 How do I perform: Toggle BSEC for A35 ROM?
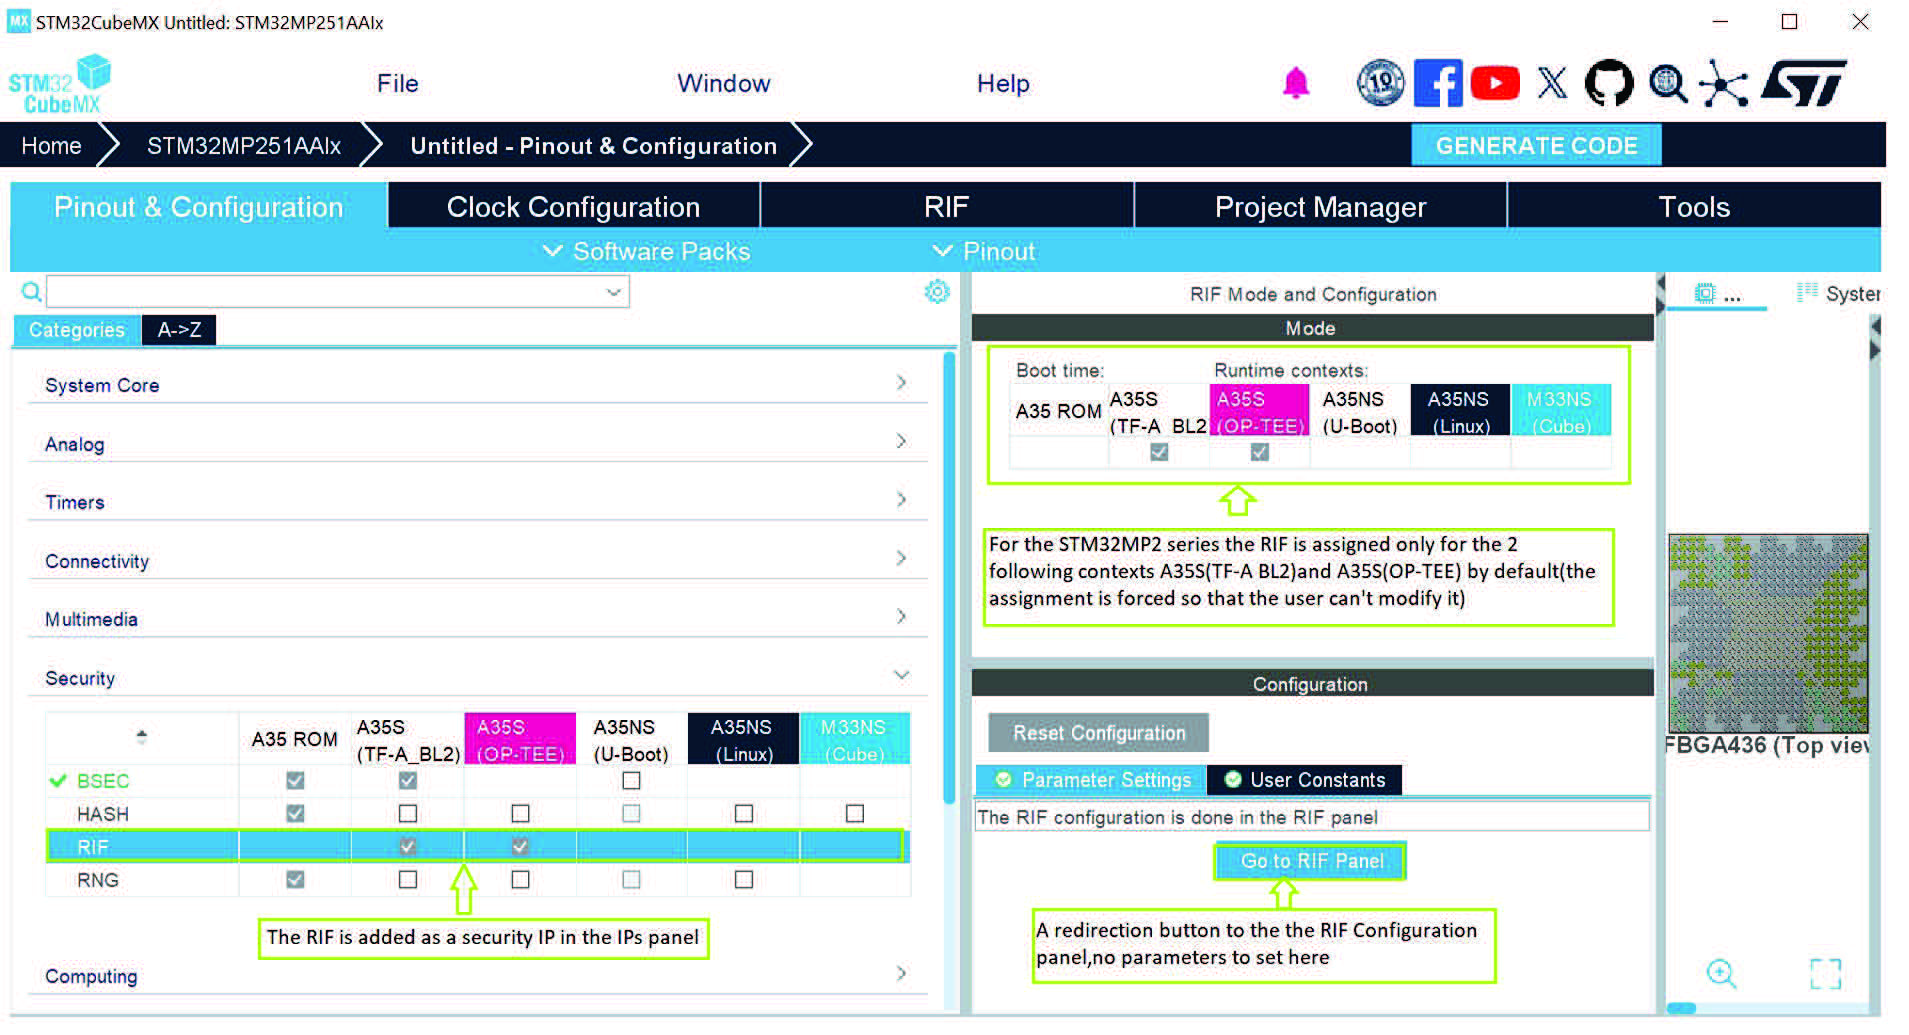(x=295, y=780)
